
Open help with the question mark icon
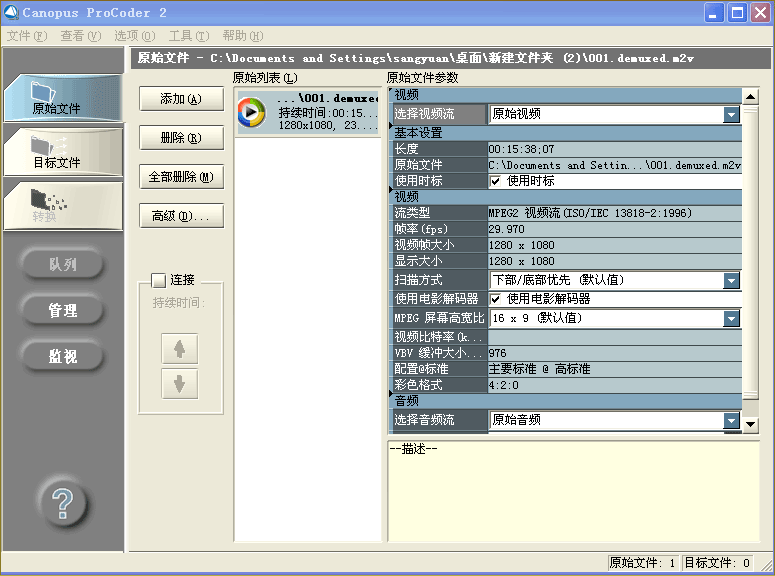[63, 504]
